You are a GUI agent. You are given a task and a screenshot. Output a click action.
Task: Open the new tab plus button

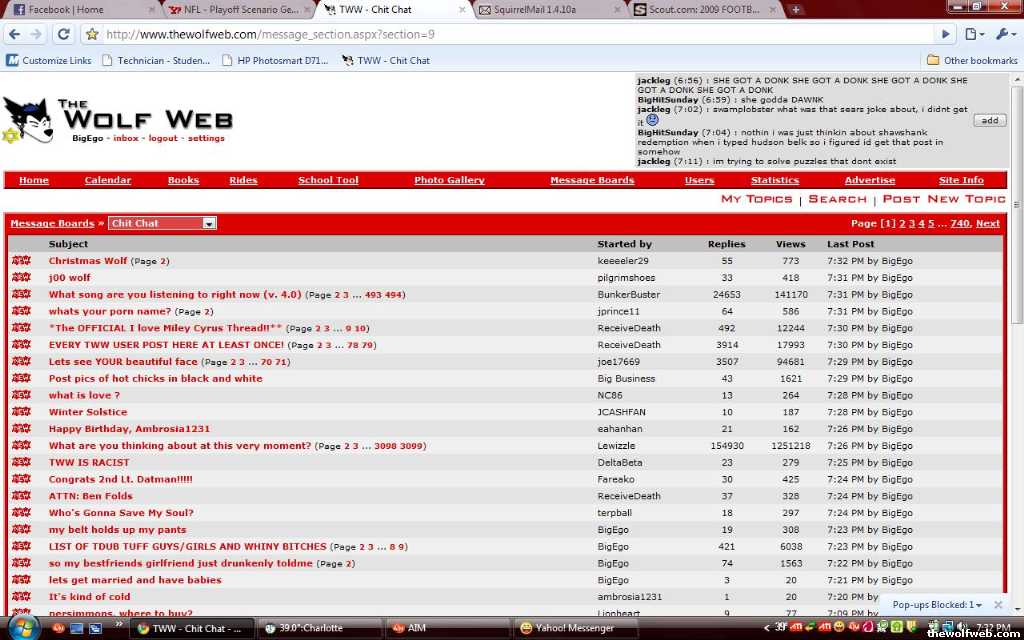pyautogui.click(x=796, y=10)
